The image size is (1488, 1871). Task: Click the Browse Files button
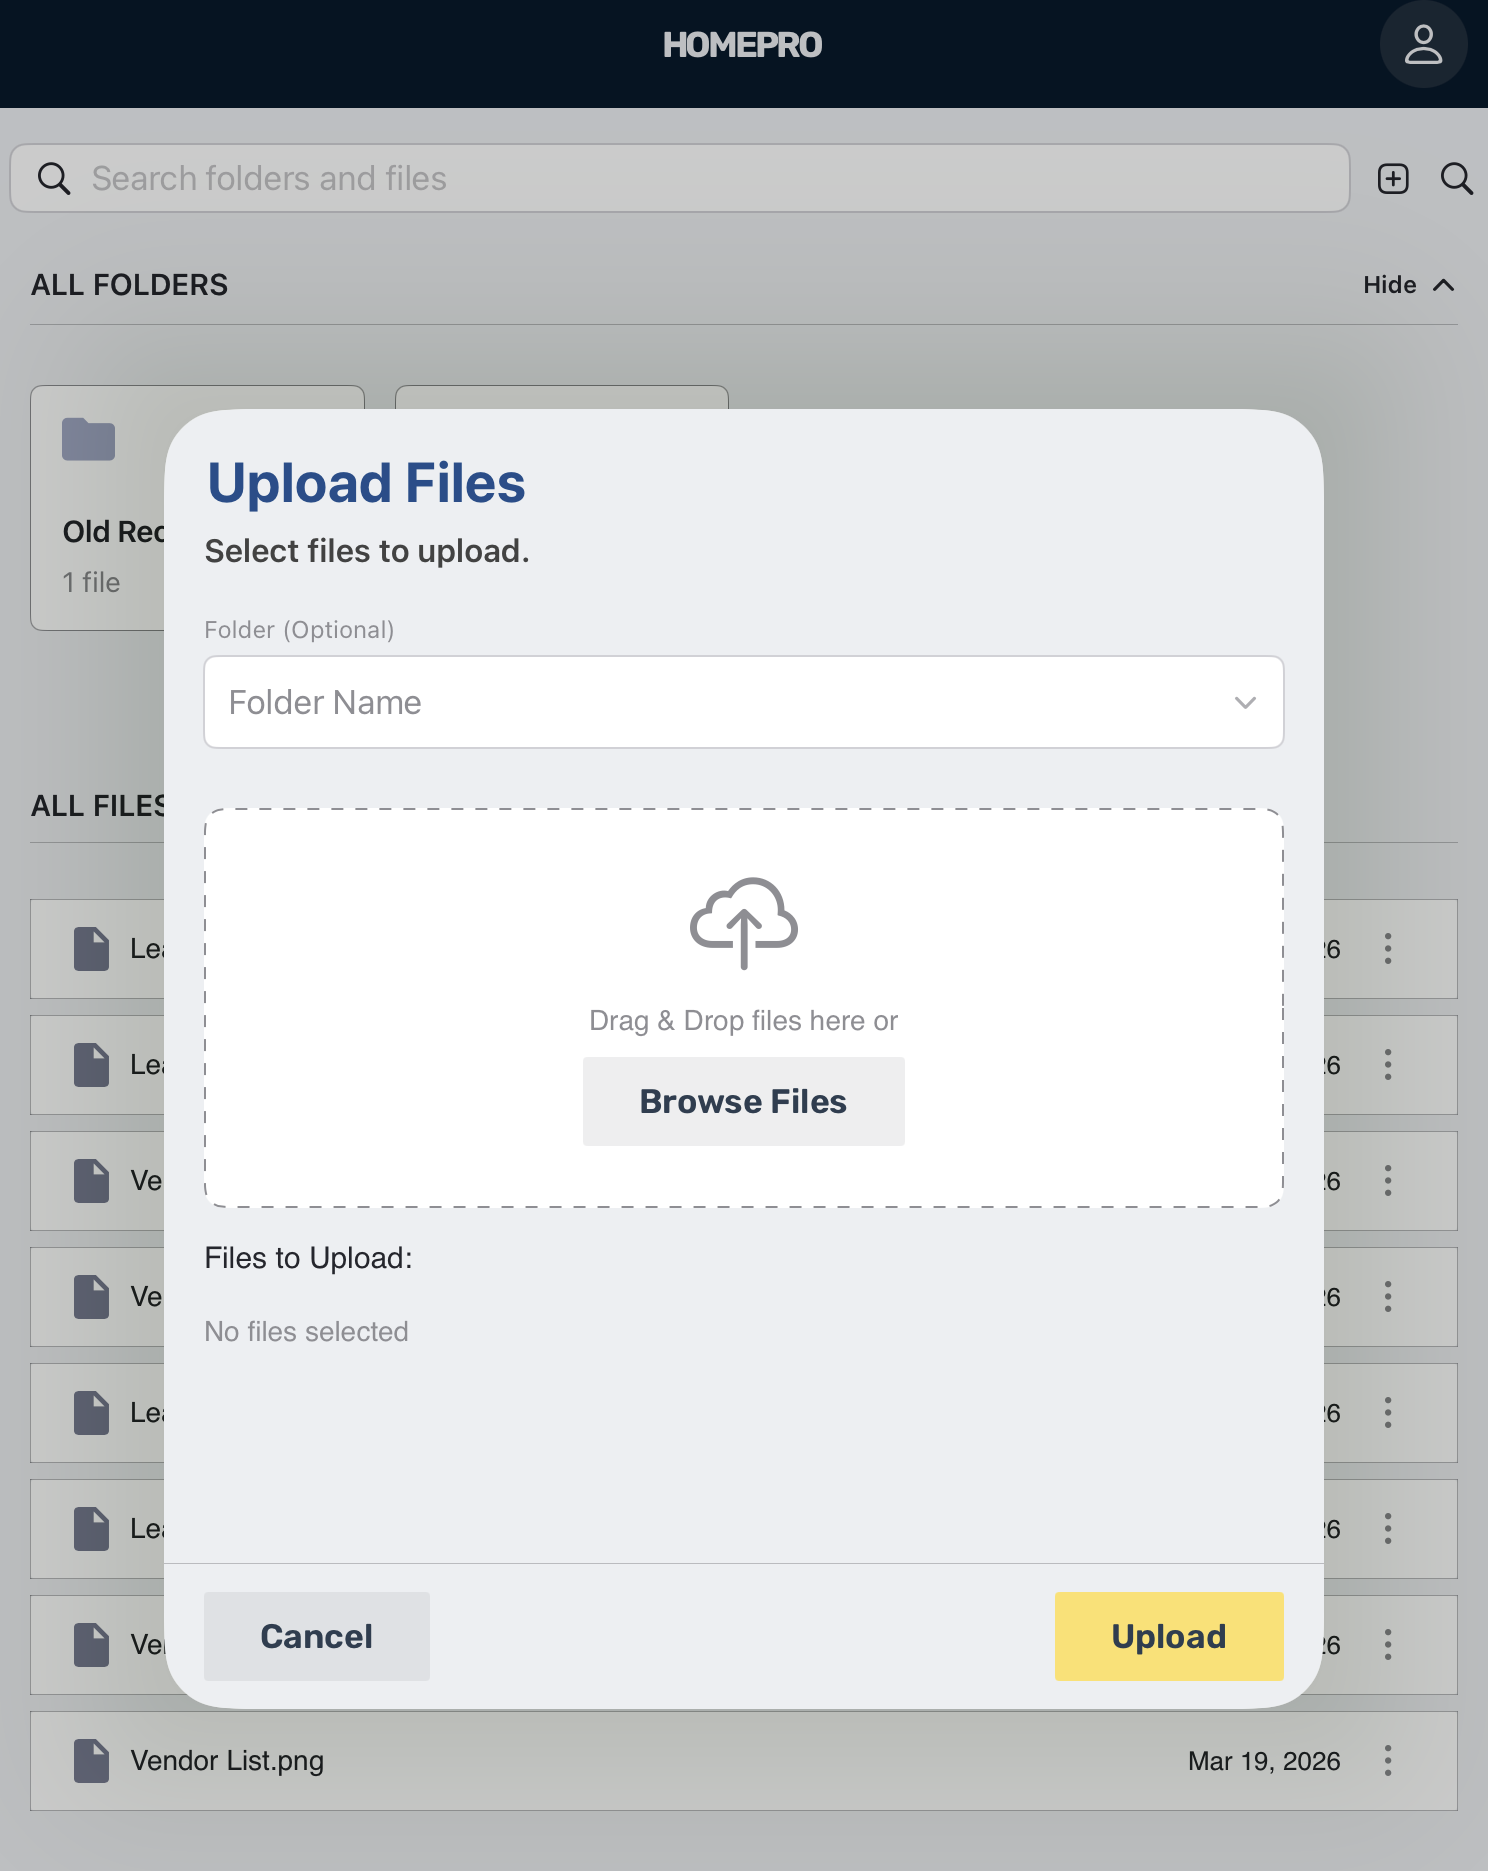click(x=744, y=1101)
